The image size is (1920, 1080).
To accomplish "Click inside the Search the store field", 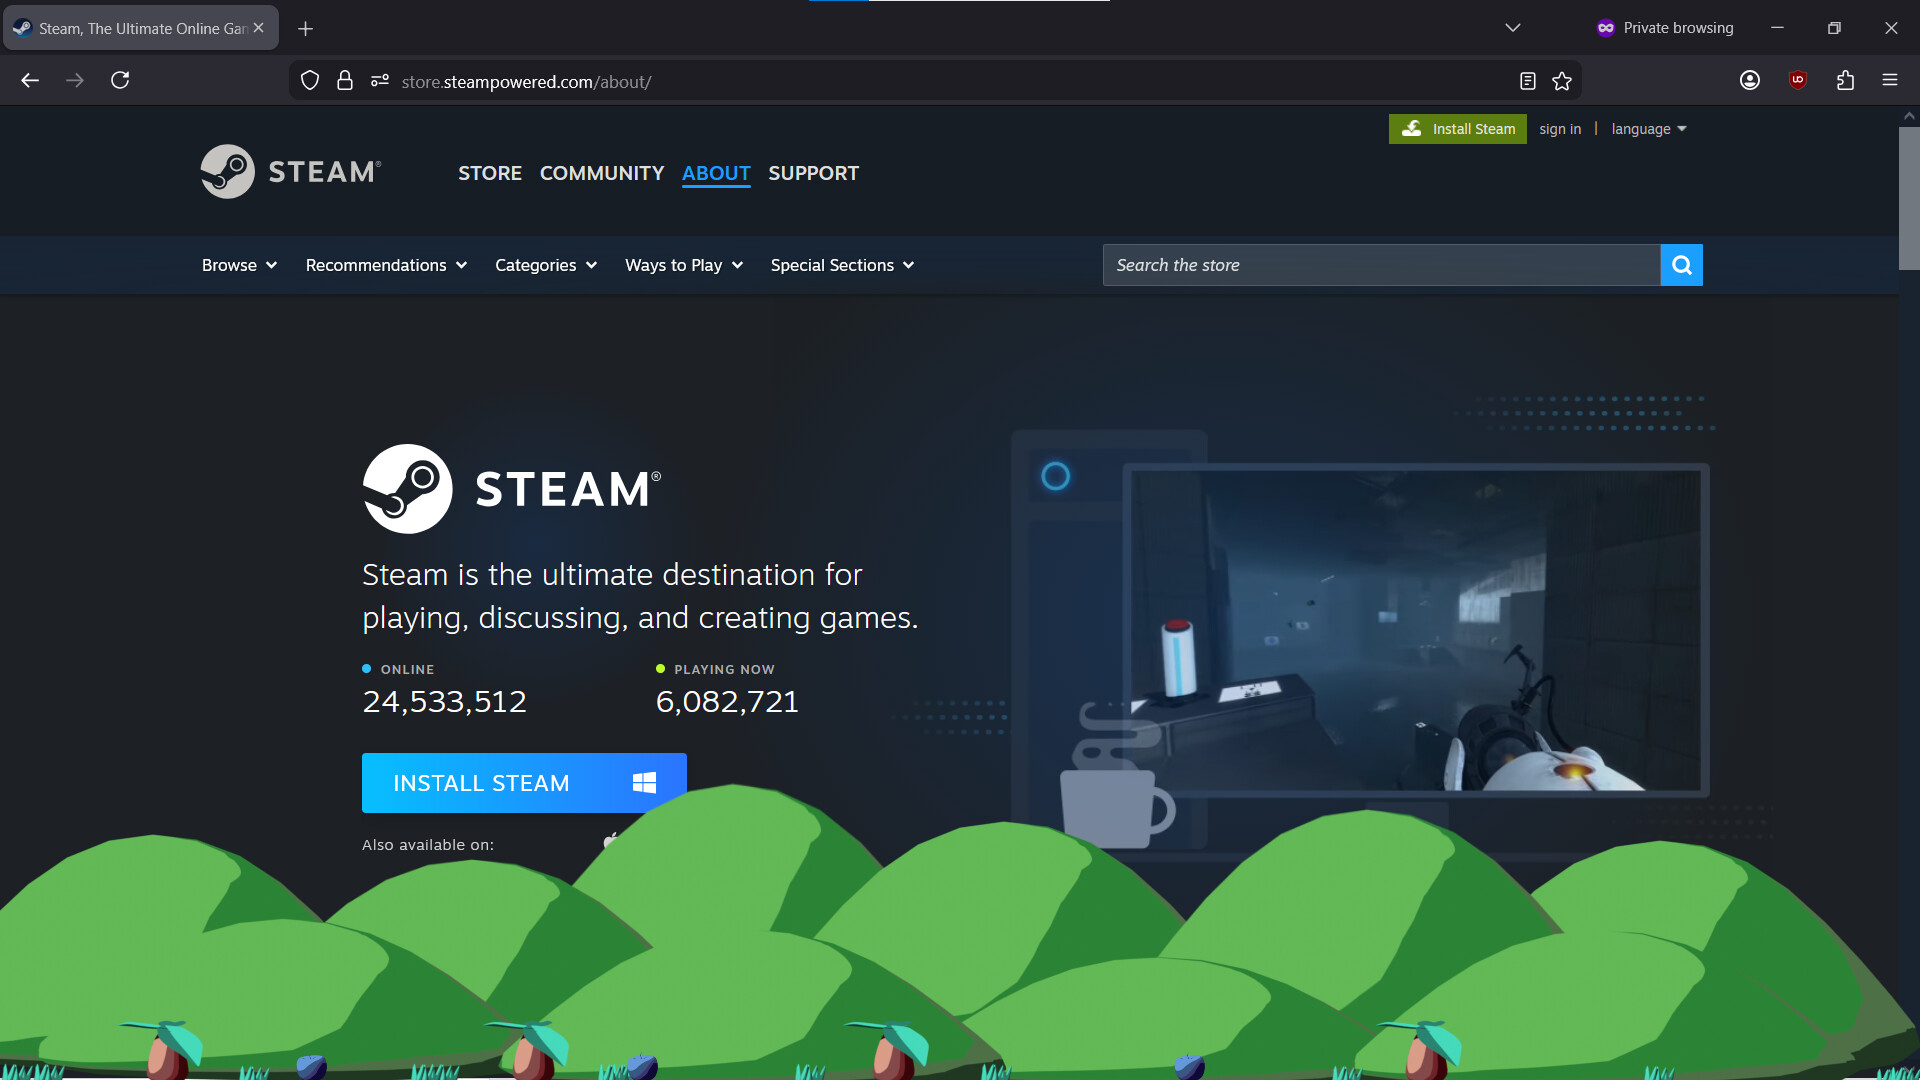I will pos(1380,265).
